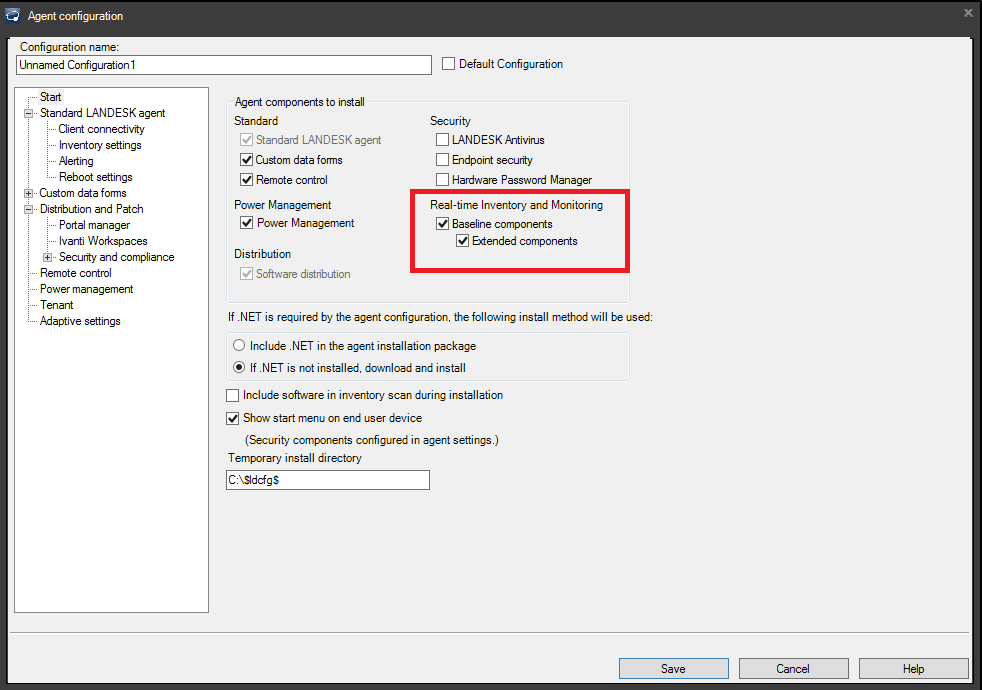Select Tenant in the settings tree

click(x=56, y=304)
